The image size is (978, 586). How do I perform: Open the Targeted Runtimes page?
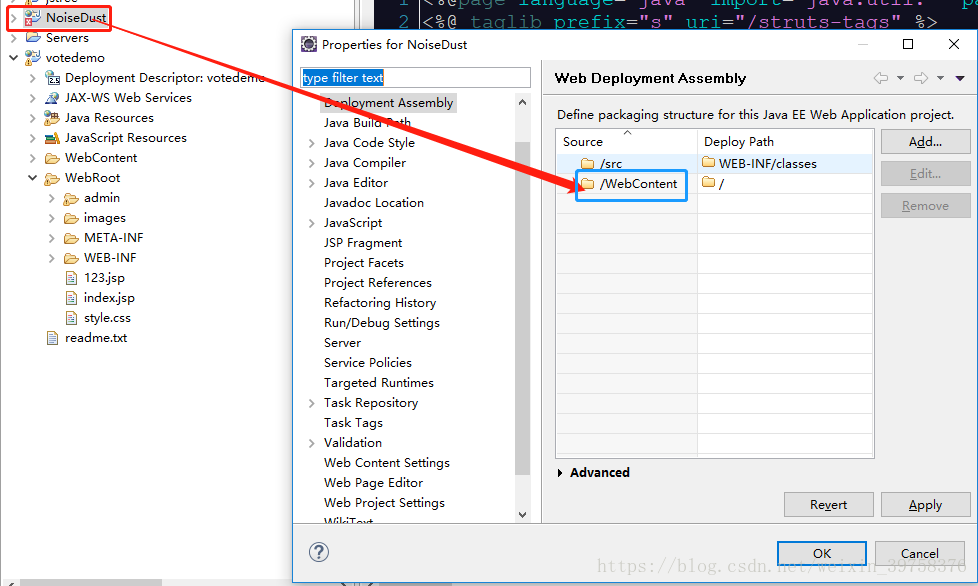(379, 382)
